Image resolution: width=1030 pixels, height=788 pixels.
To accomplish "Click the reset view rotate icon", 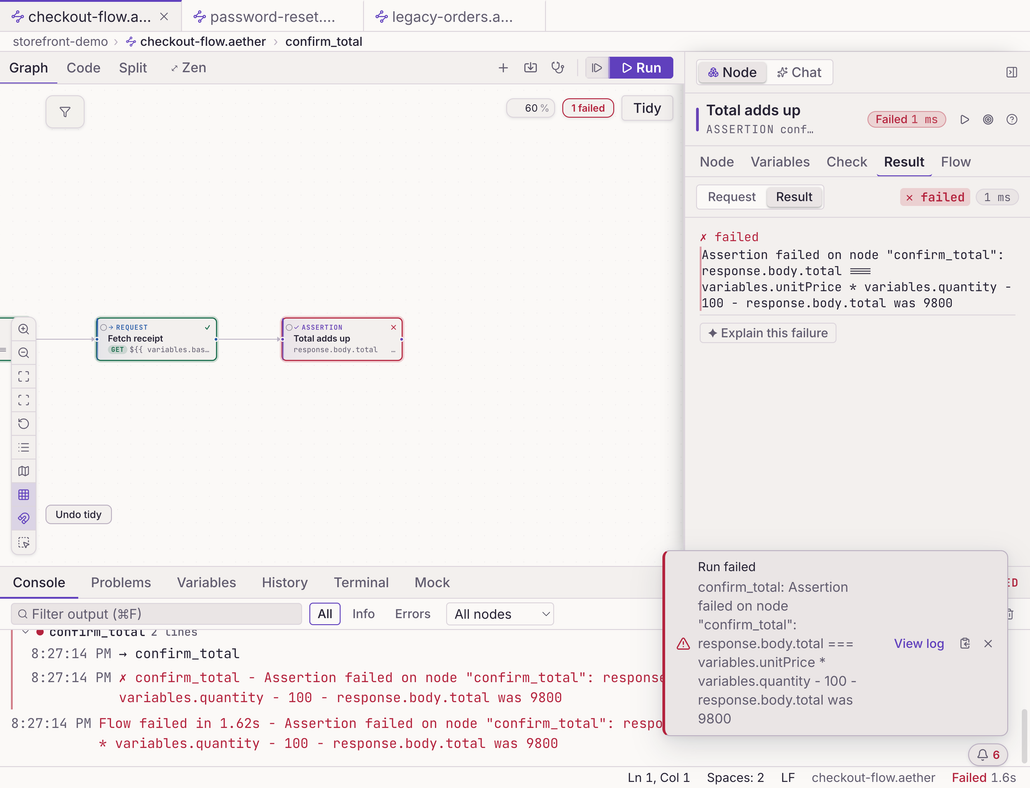I will coord(24,424).
